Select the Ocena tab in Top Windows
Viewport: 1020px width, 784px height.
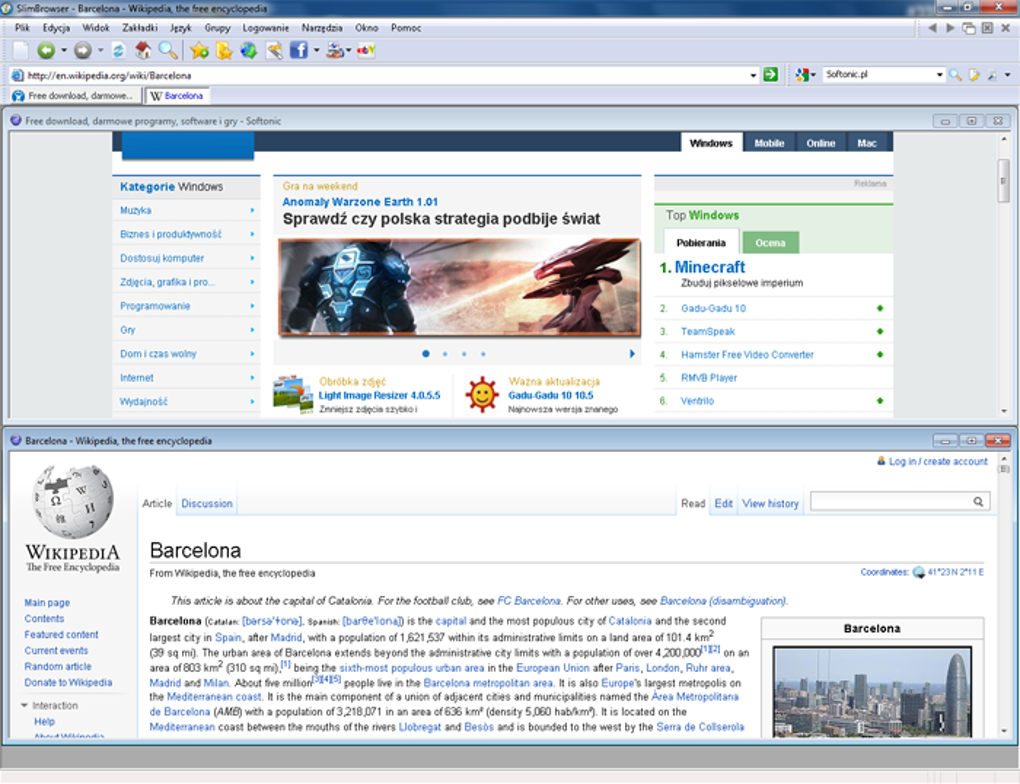pos(770,243)
